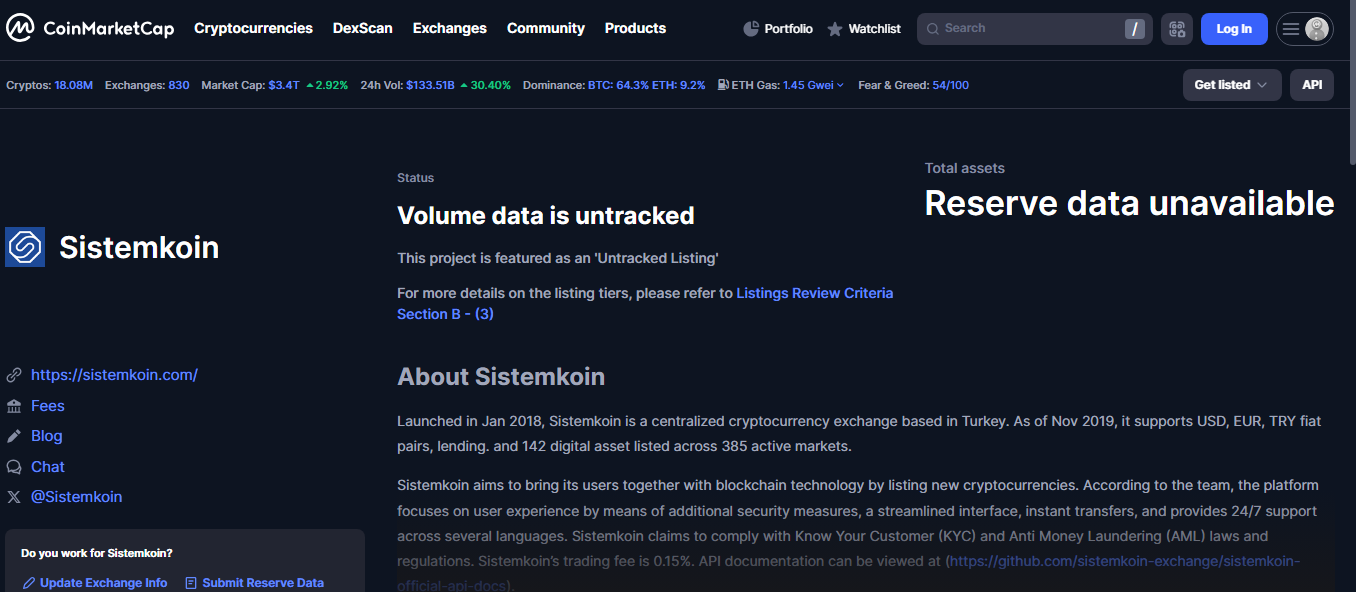Open the Products menu
The width and height of the screenshot is (1356, 592).
click(635, 28)
